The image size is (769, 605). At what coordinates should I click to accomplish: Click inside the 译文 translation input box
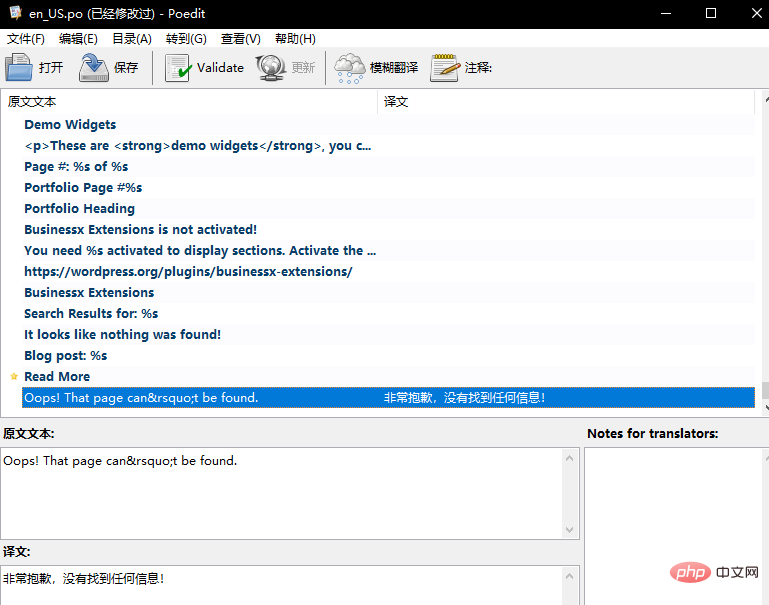(x=282, y=585)
